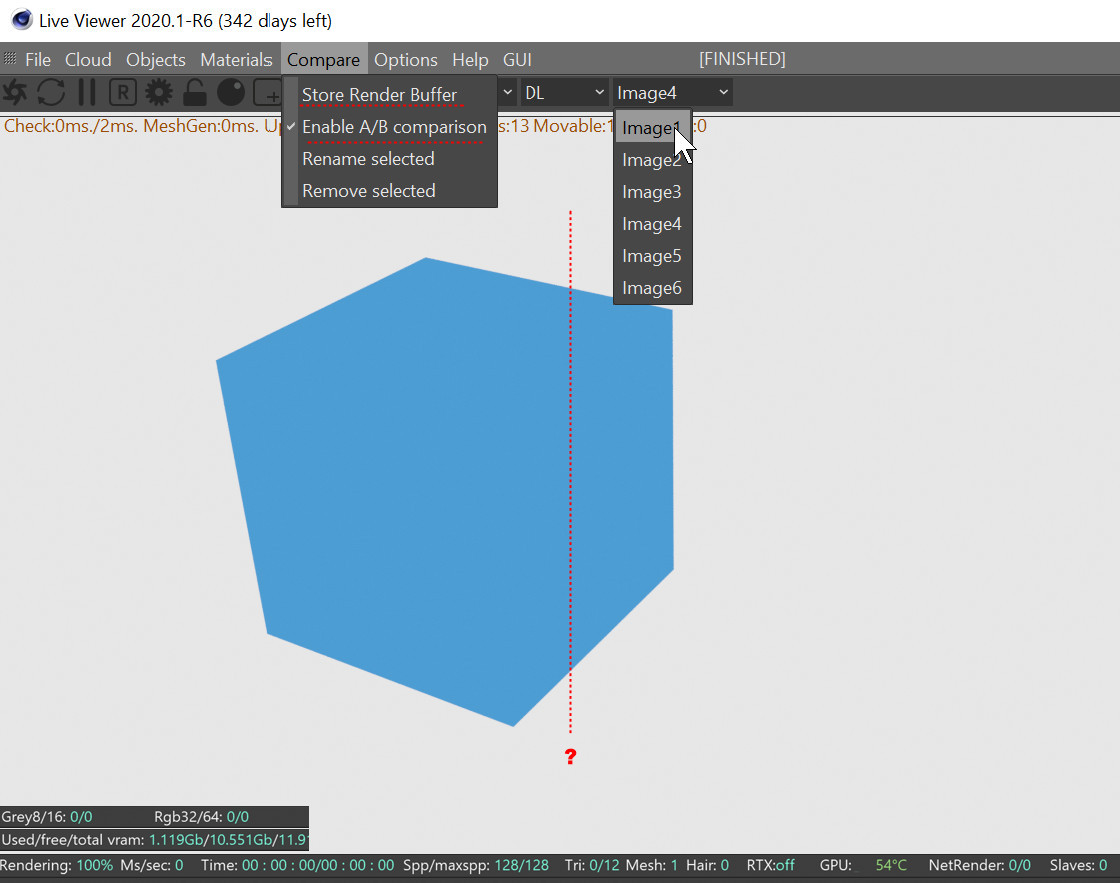The image size is (1120, 883).
Task: Choose Store Render Buffer
Action: pyautogui.click(x=389, y=94)
